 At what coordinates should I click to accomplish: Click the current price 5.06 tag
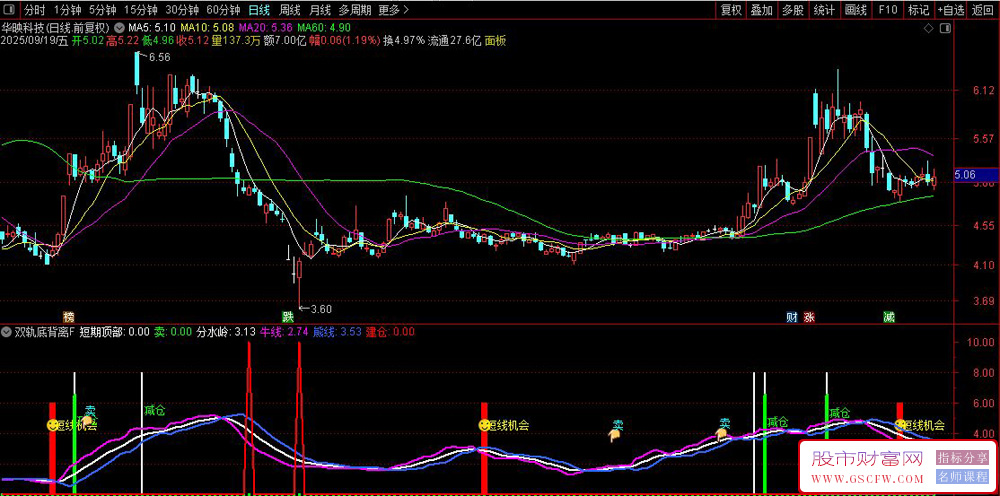pyautogui.click(x=976, y=173)
